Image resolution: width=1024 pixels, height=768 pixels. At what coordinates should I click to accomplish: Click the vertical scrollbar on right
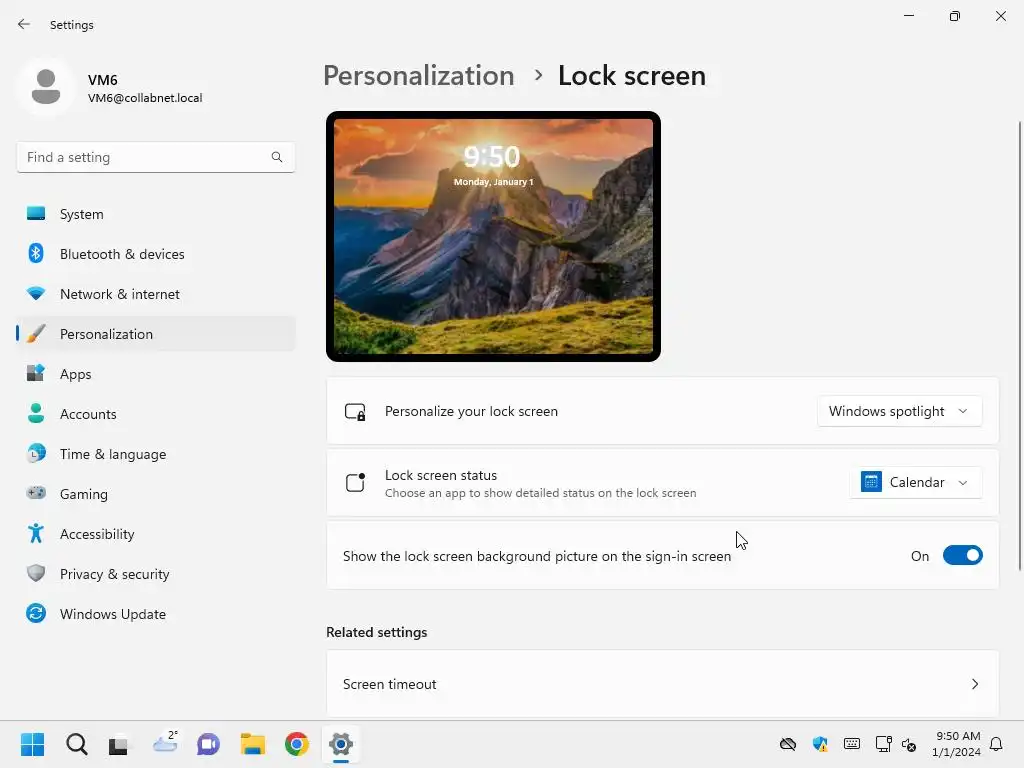click(1019, 346)
